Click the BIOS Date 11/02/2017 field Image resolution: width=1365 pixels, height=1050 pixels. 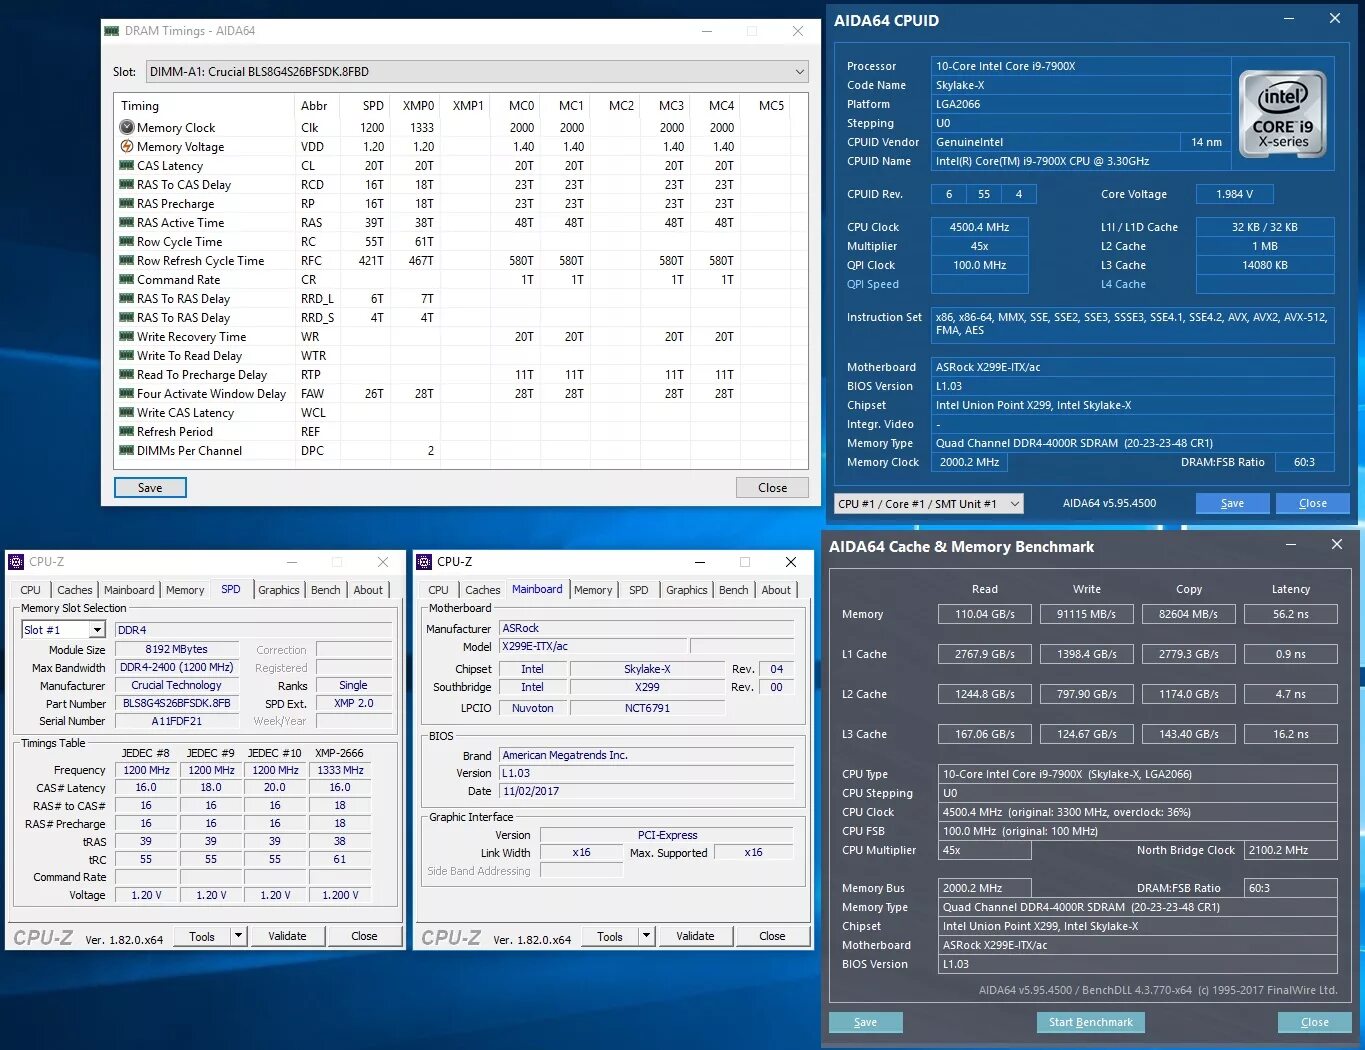point(648,792)
